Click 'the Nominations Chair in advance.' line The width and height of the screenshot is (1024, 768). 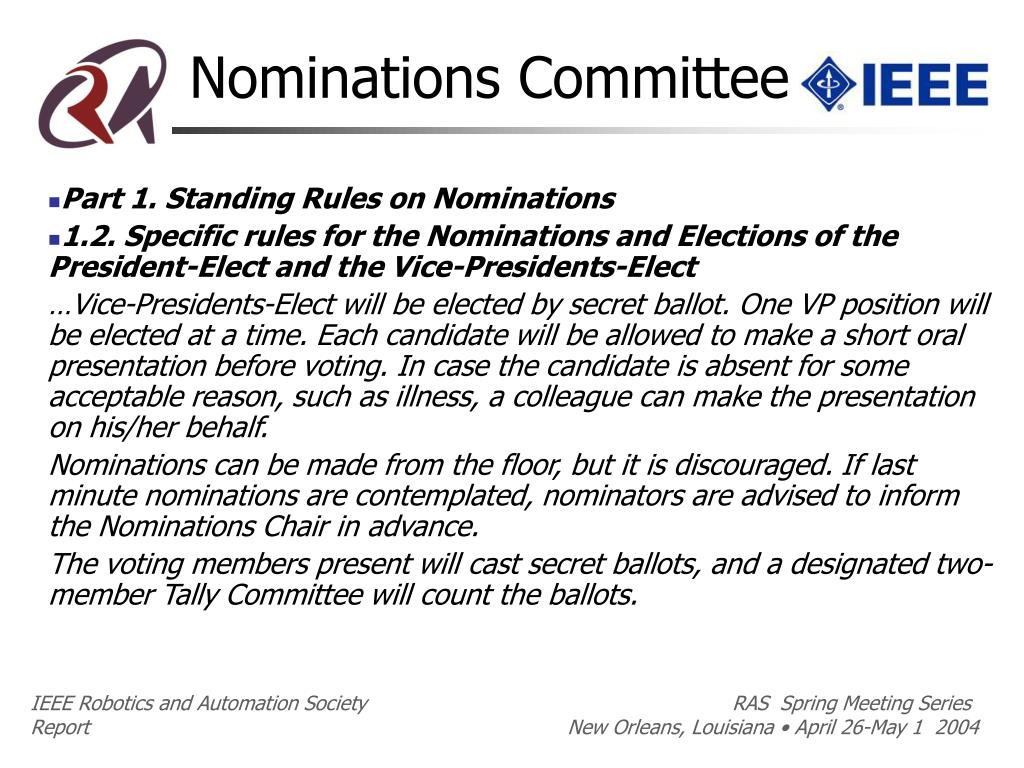tap(264, 526)
